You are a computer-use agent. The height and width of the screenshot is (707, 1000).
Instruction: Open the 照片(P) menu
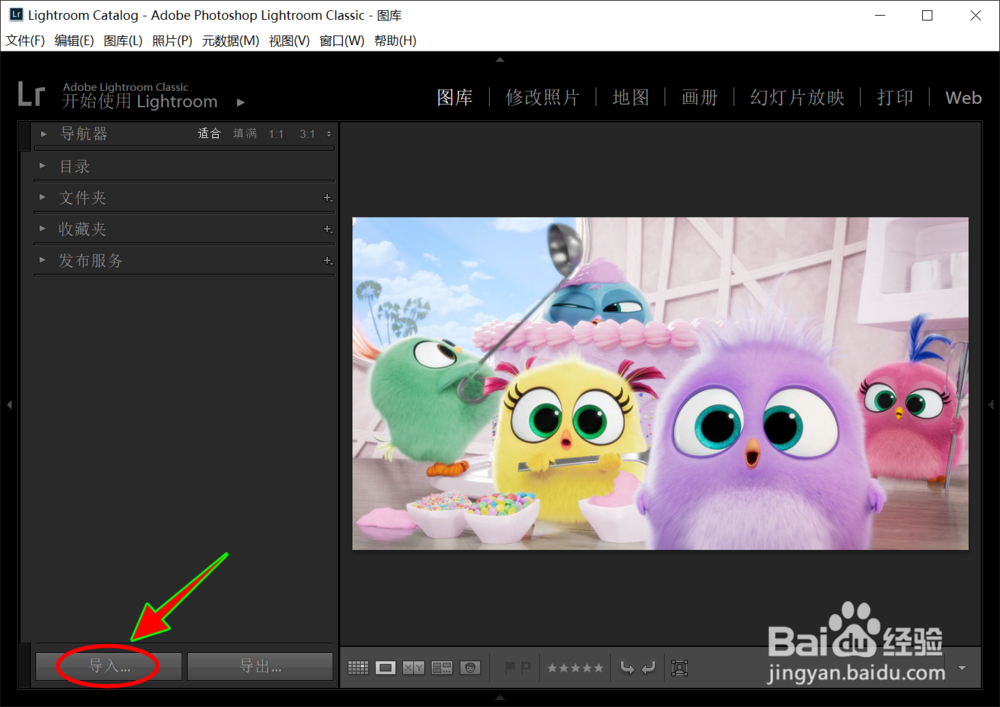[172, 41]
